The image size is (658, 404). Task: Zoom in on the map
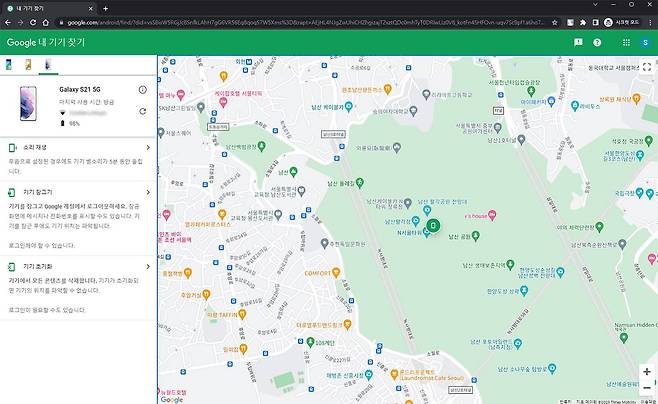pyautogui.click(x=647, y=371)
